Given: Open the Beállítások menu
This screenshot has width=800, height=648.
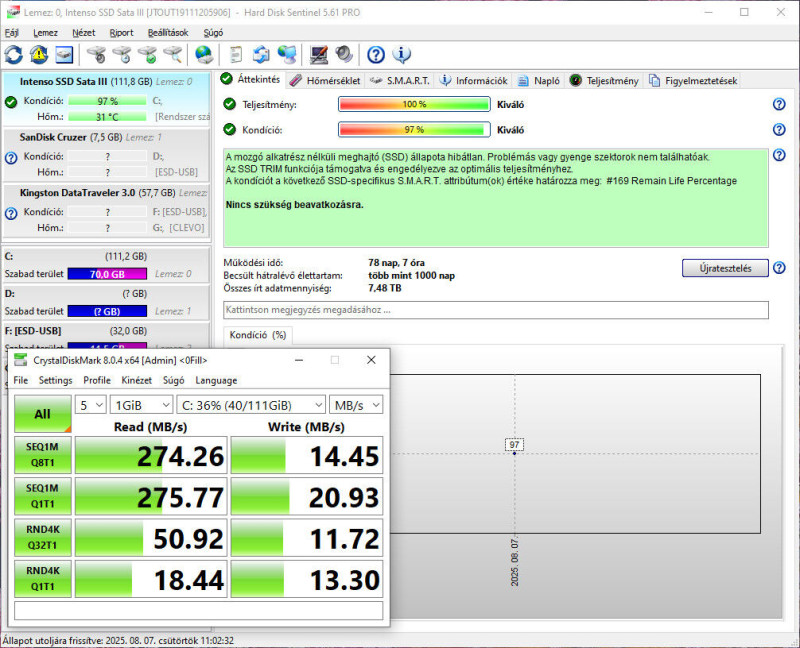Looking at the screenshot, I should pos(168,33).
